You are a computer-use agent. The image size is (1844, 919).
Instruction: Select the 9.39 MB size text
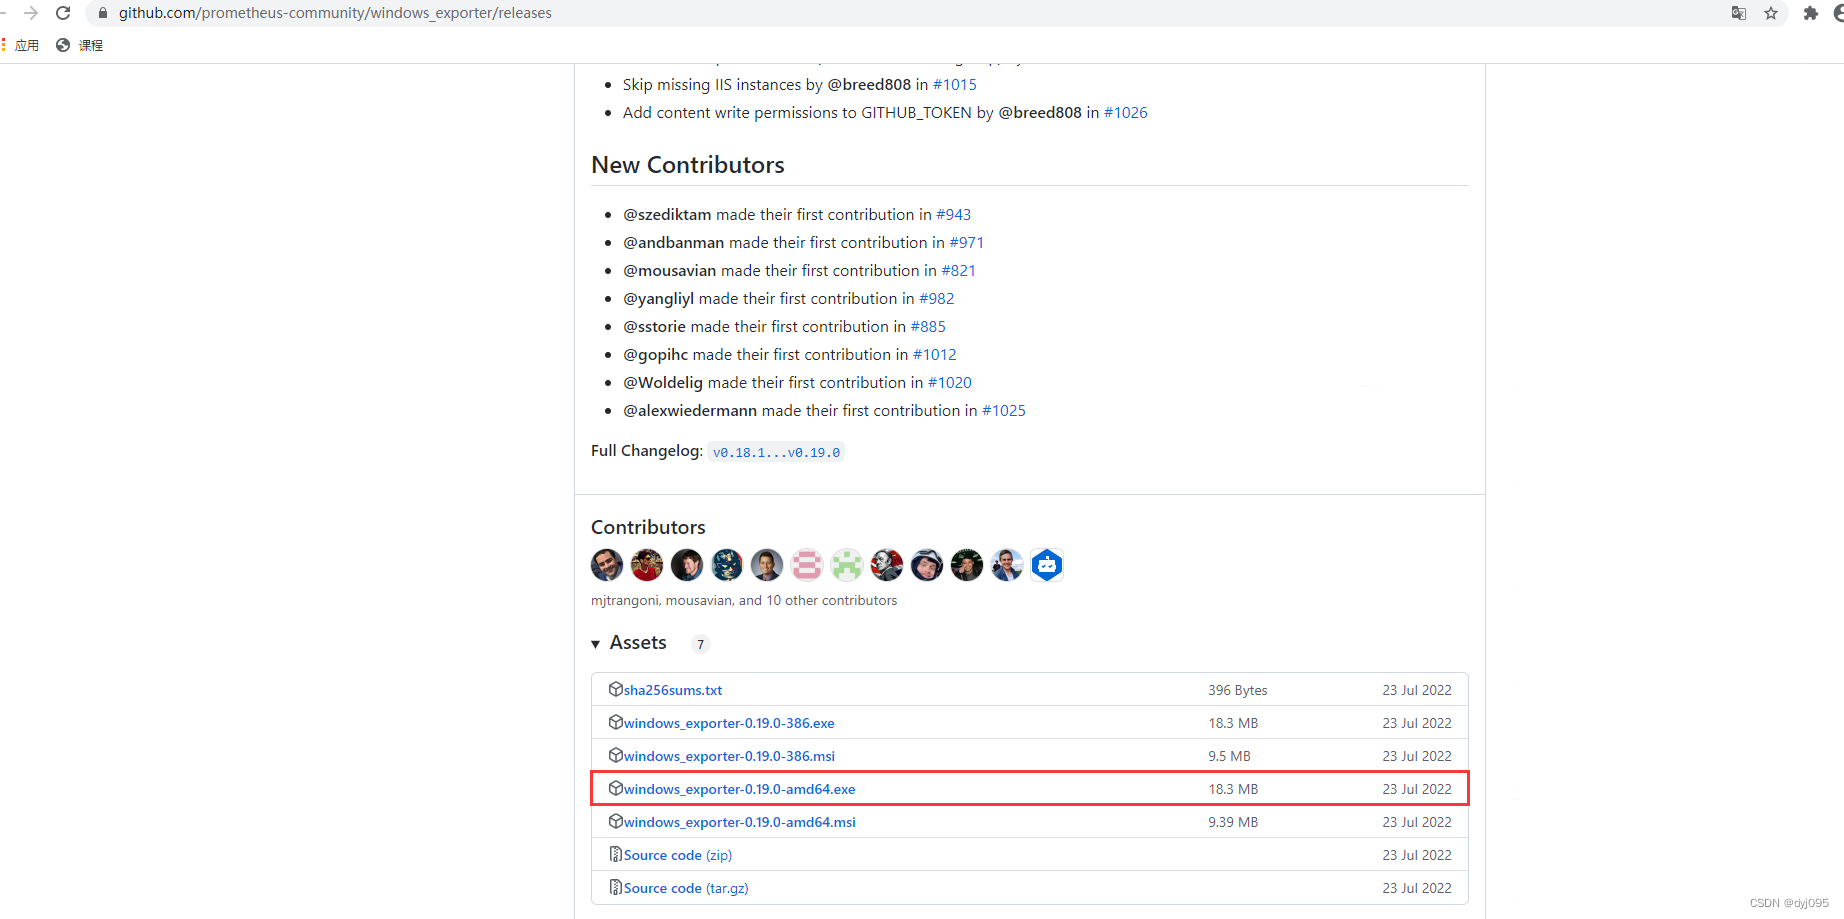[1233, 822]
